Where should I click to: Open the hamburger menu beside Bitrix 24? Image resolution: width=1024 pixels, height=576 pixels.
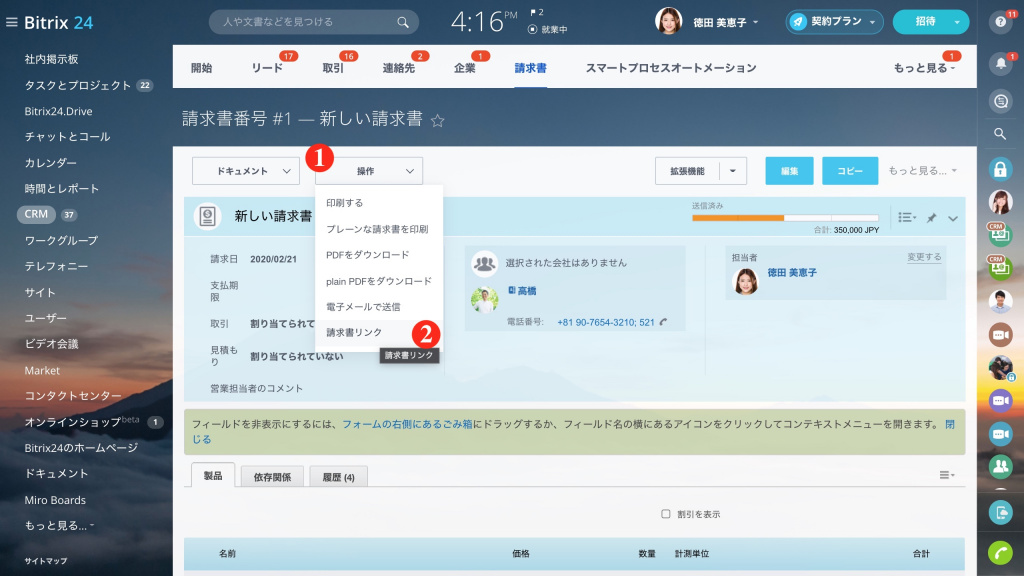point(11,22)
